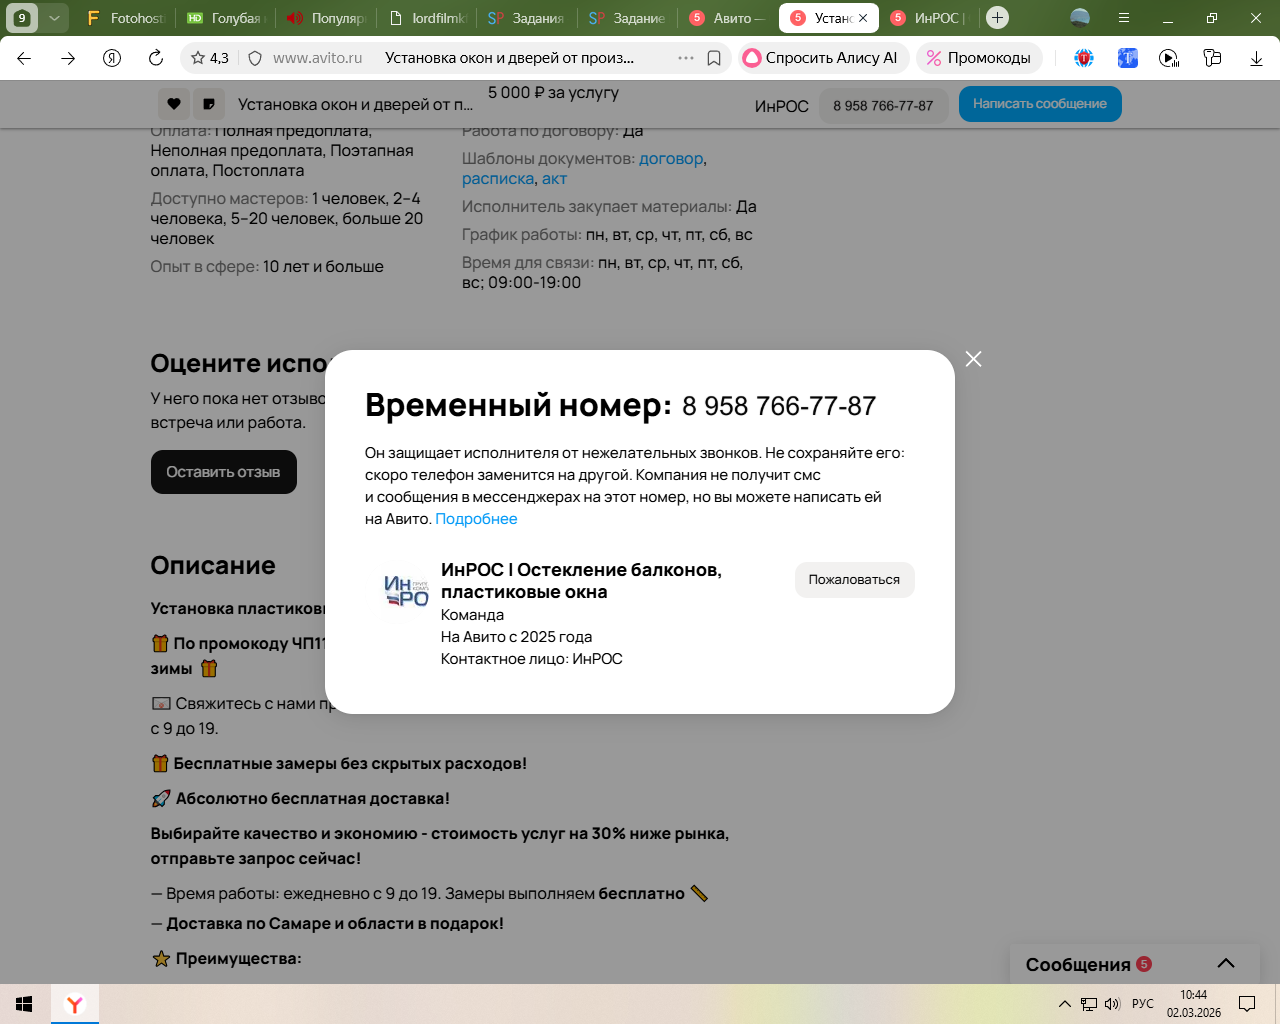Bookmark this page with the bookmark icon
This screenshot has height=1024, width=1280.
(x=714, y=58)
